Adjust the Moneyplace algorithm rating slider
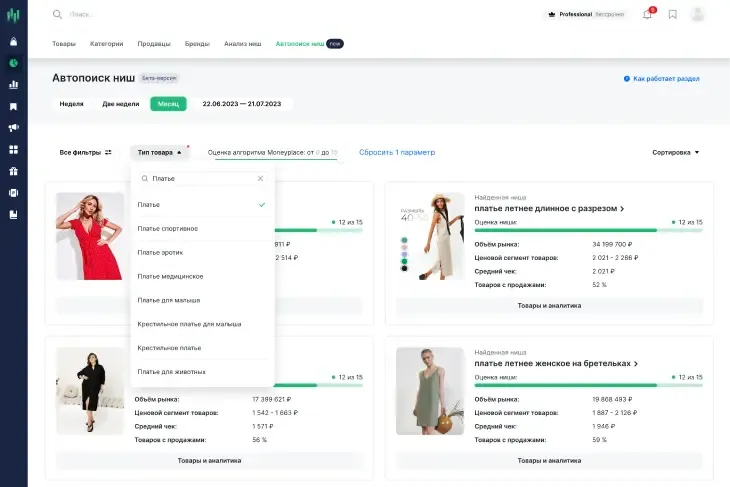The height and width of the screenshot is (487, 730). [272, 158]
